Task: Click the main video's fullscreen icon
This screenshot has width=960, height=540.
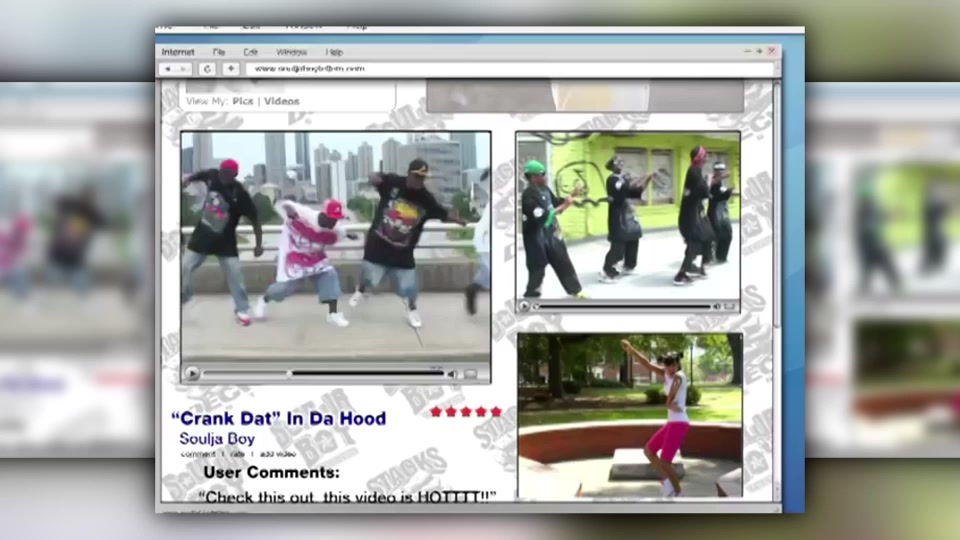Action: [x=470, y=374]
